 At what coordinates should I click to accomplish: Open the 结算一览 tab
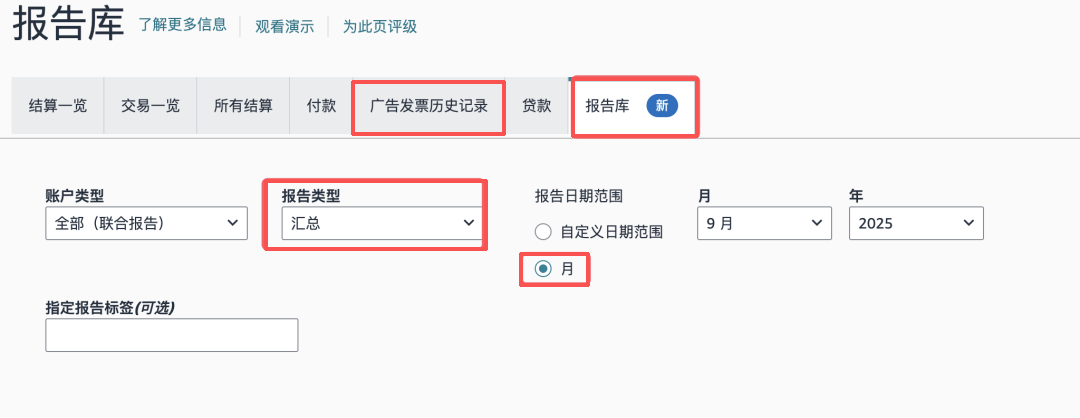(58, 105)
